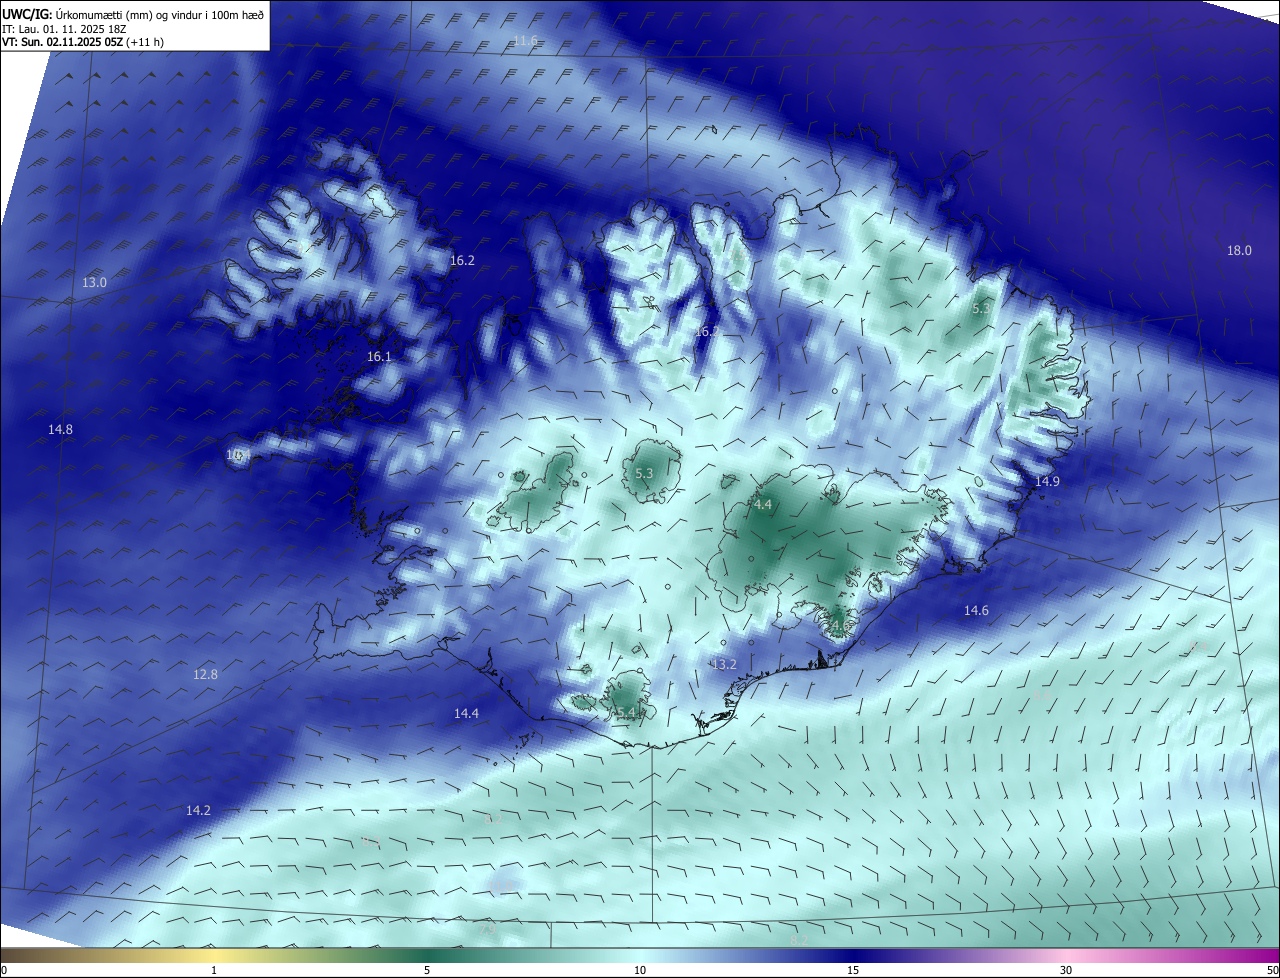Click the 16.2 value label
1280x978 pixels.
click(462, 260)
